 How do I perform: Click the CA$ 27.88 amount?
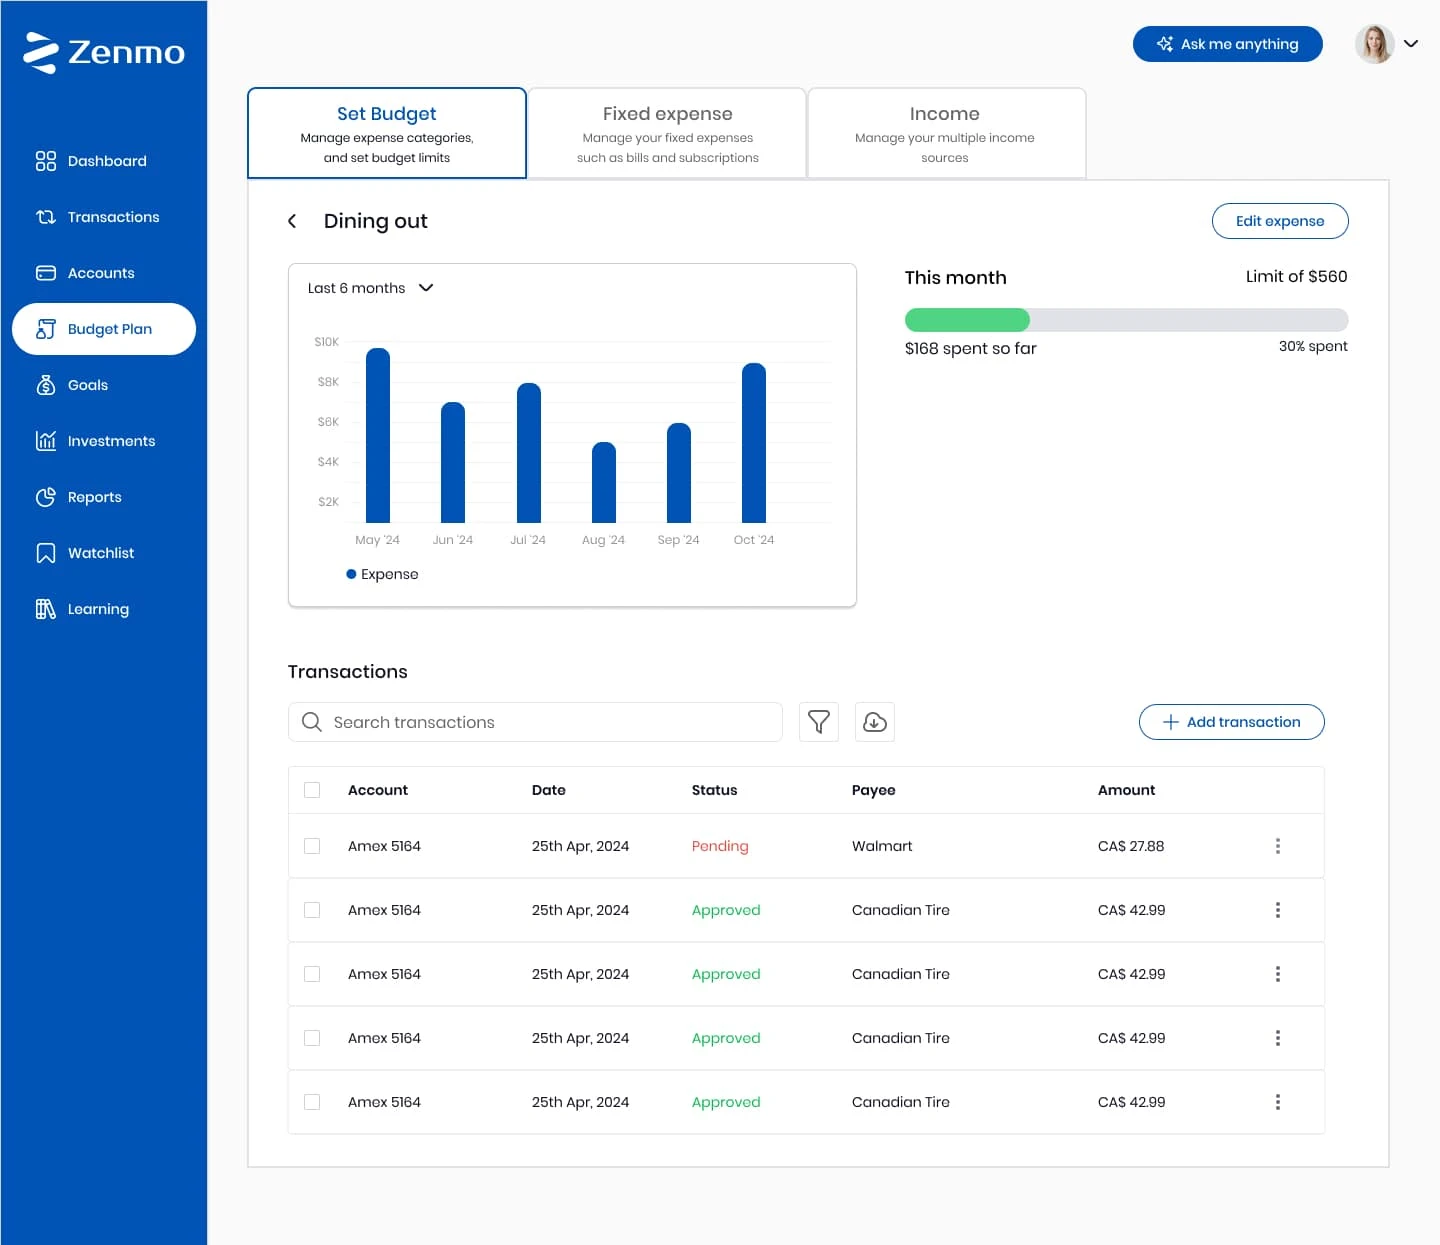click(x=1131, y=846)
